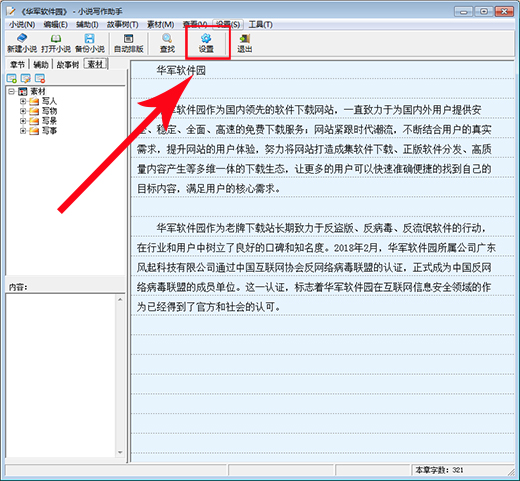This screenshot has width=520, height=481.
Task: Expand the 写物 tree node
Action: coord(23,111)
